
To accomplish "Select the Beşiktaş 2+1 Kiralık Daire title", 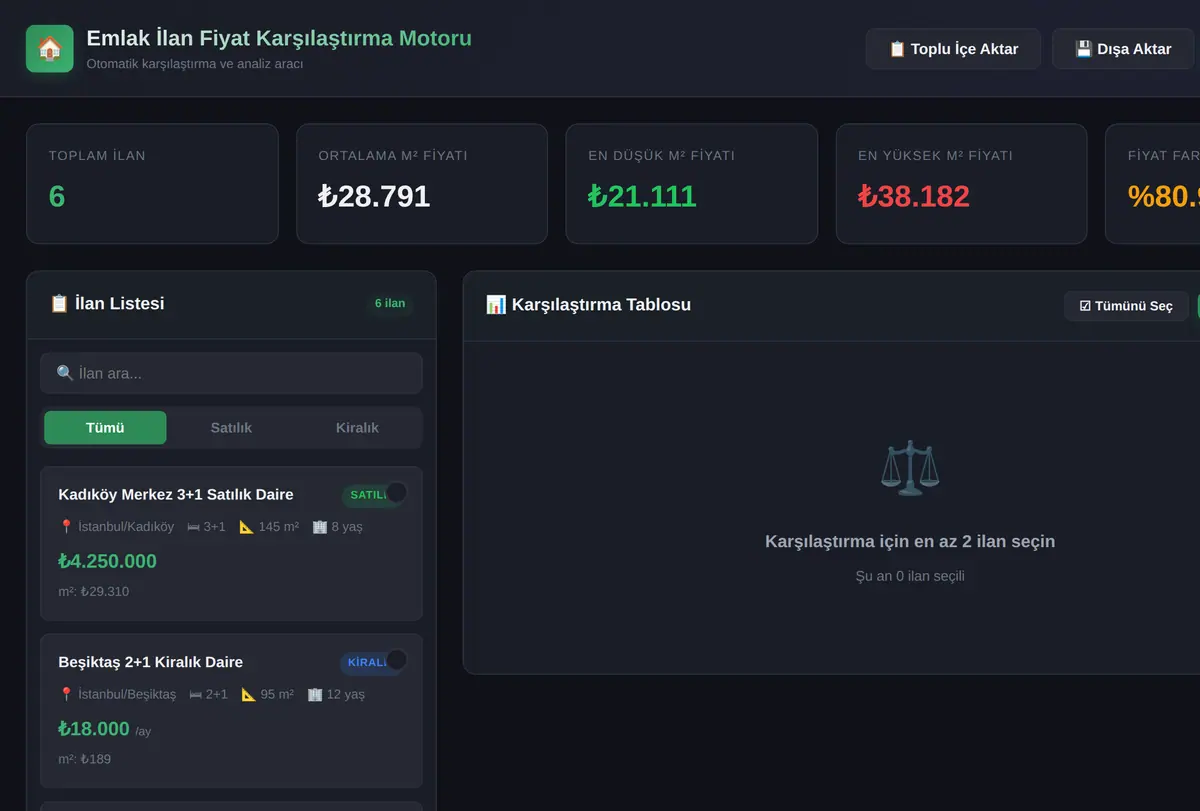I will (151, 662).
